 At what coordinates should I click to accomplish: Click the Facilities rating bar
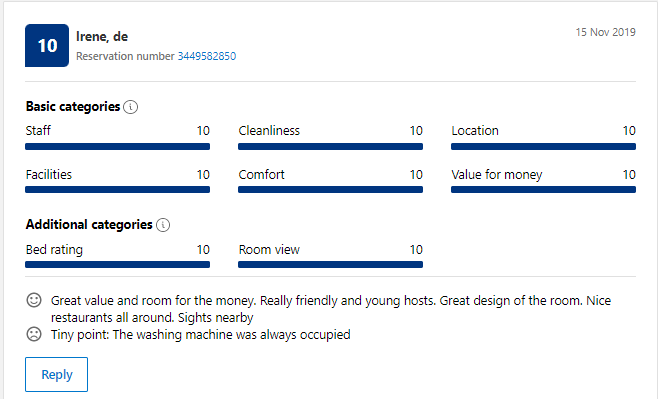(x=118, y=190)
